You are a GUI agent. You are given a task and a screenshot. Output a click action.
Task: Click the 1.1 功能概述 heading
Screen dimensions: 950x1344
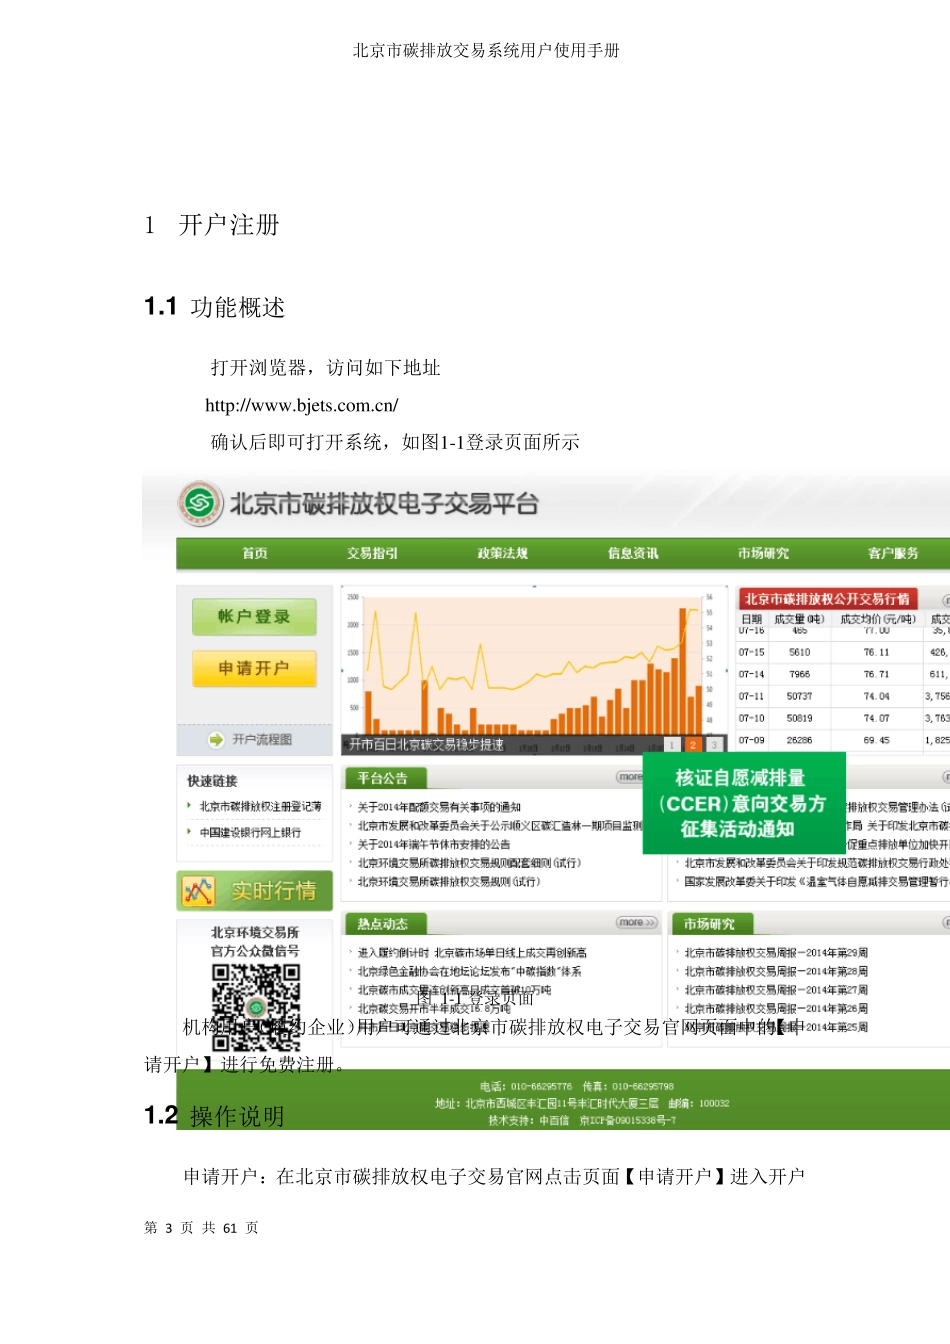pyautogui.click(x=215, y=307)
